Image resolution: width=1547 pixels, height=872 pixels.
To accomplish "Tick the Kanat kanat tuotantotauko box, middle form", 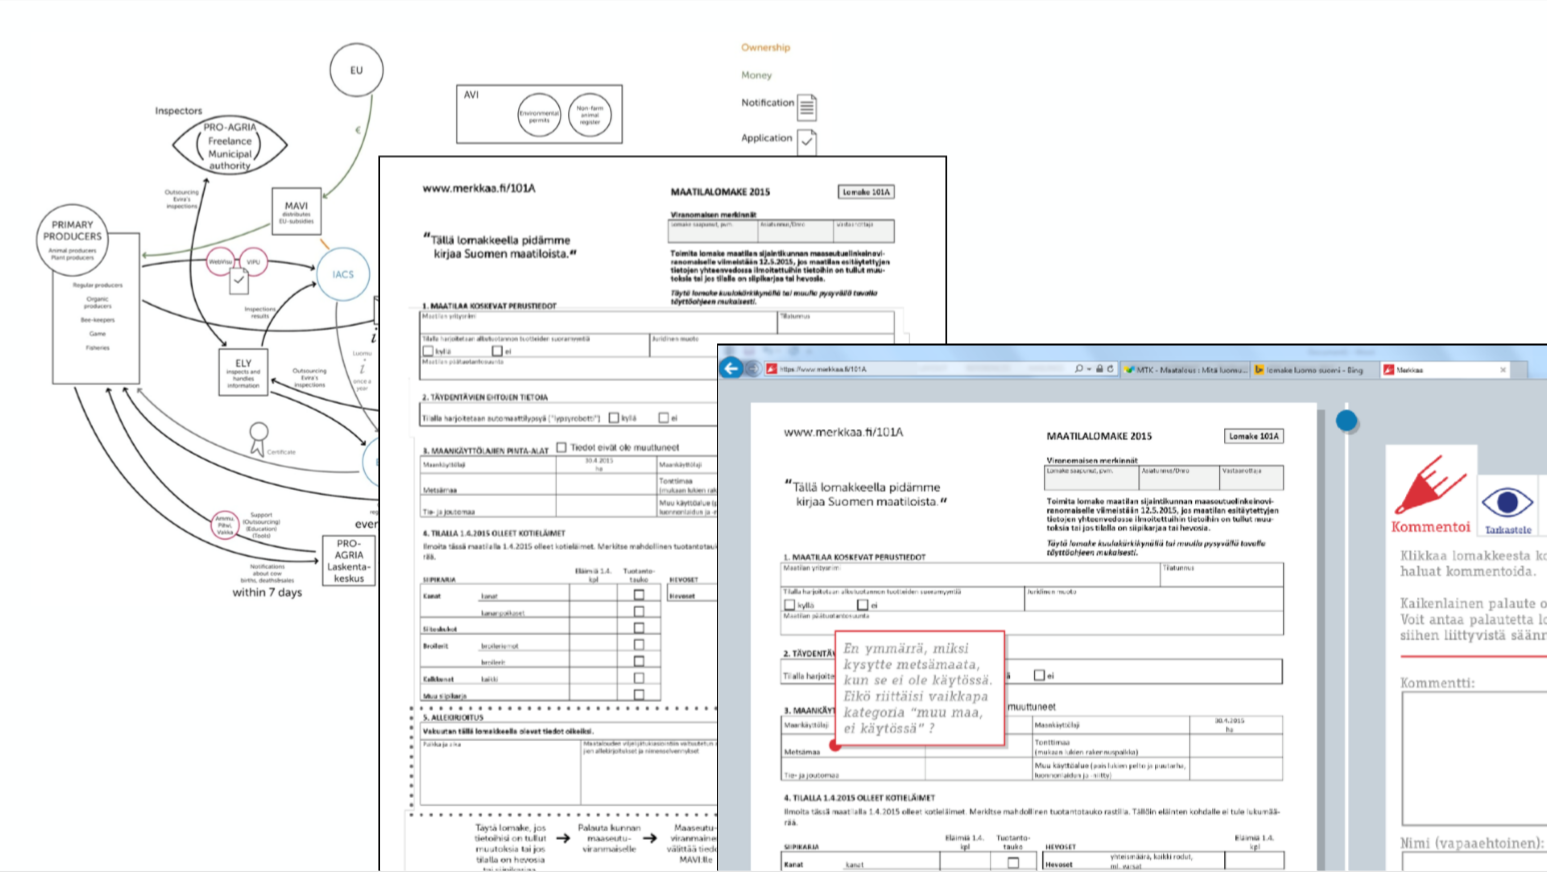I will 639,595.
